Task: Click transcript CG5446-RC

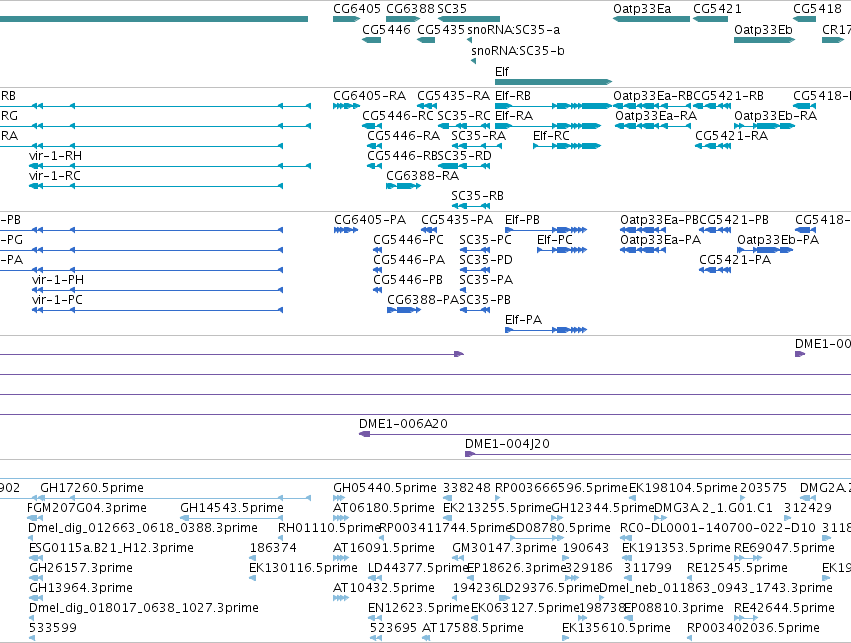Action: click(x=398, y=116)
